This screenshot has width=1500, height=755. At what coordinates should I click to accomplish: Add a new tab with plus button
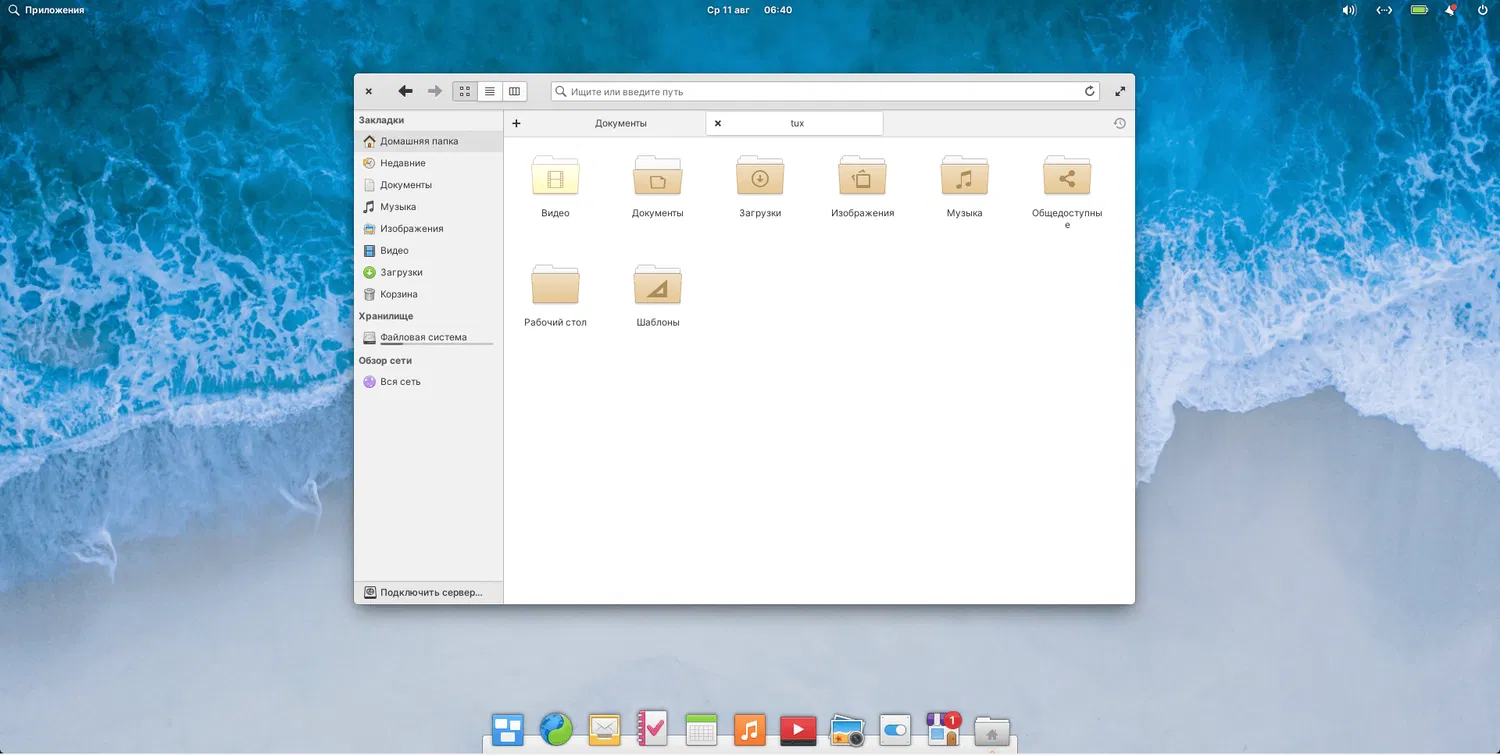pos(516,123)
